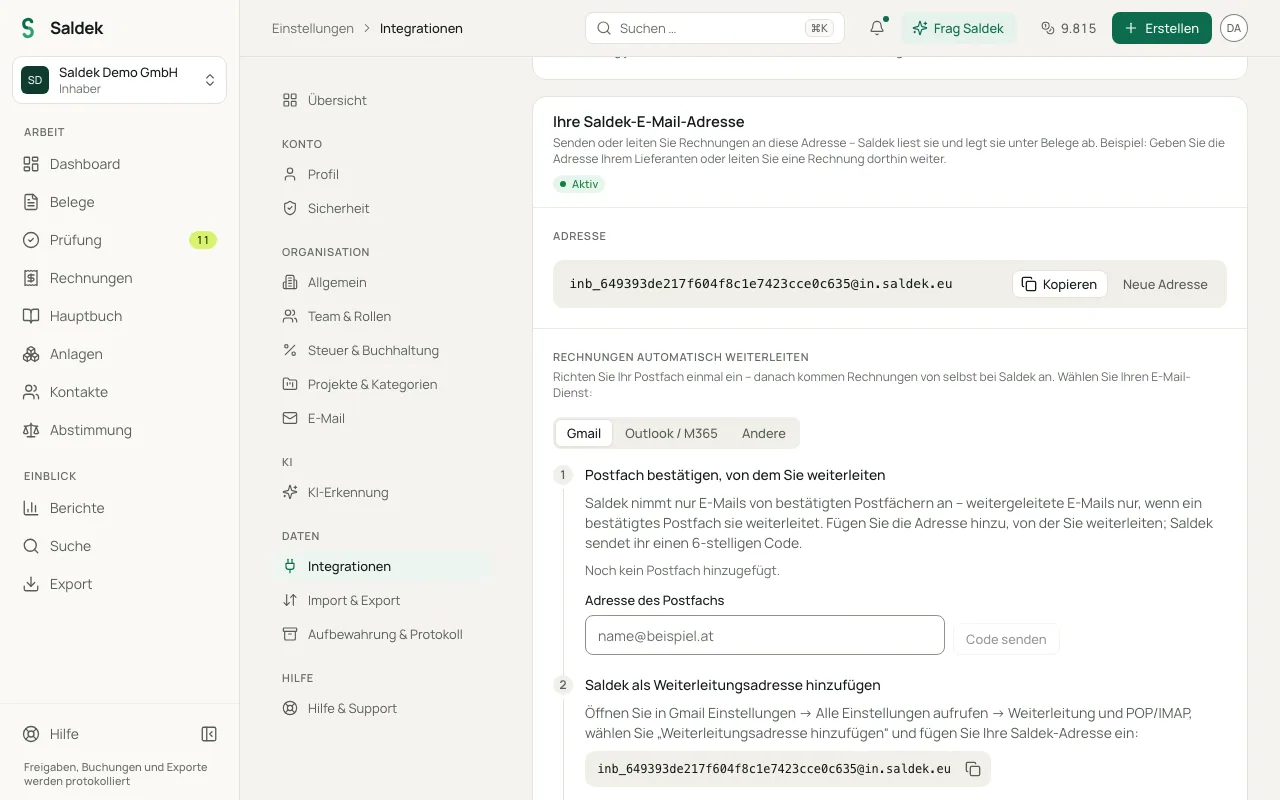Open Anlagen assets page

[x=120, y=354]
